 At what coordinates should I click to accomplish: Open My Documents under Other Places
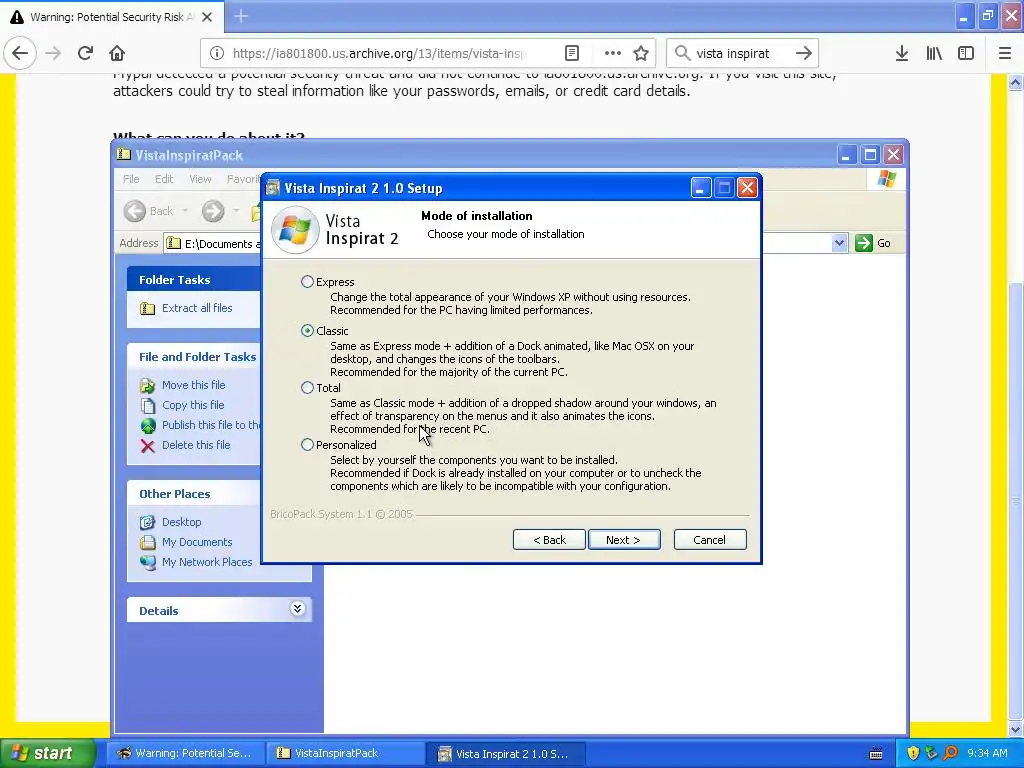tap(197, 542)
